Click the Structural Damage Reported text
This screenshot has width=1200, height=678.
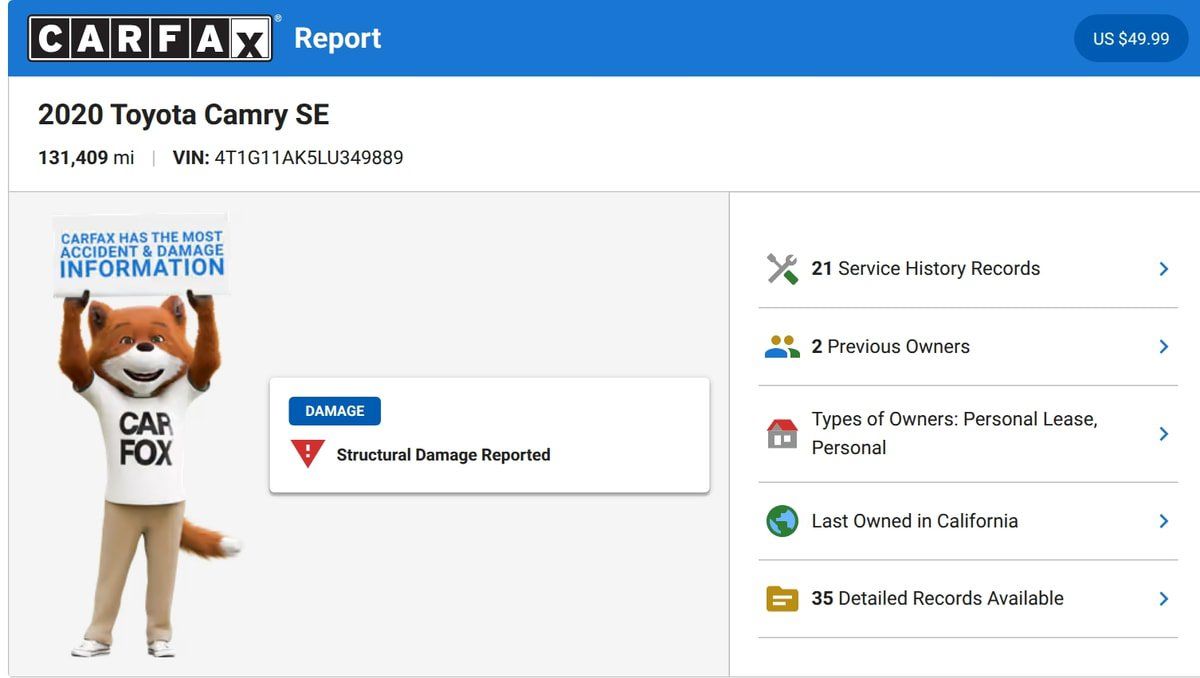(x=443, y=455)
